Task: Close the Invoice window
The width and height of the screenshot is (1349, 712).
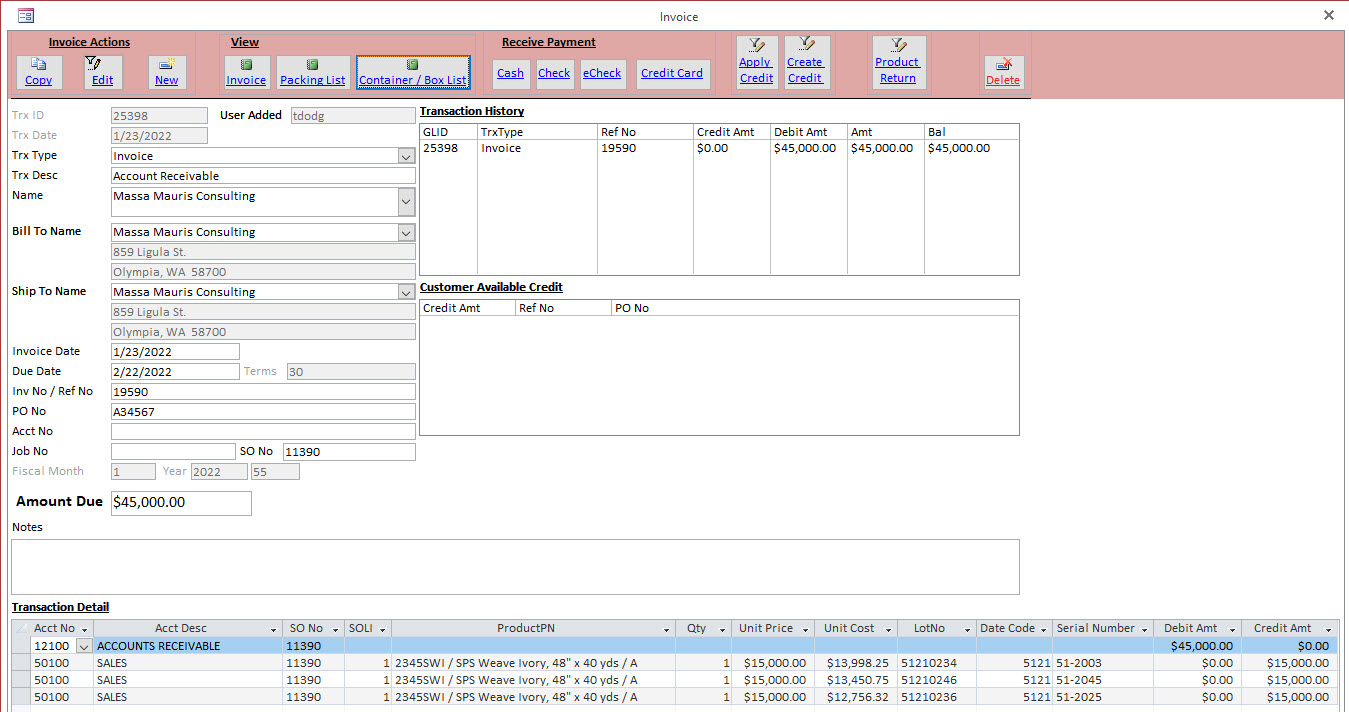Action: [x=1329, y=15]
